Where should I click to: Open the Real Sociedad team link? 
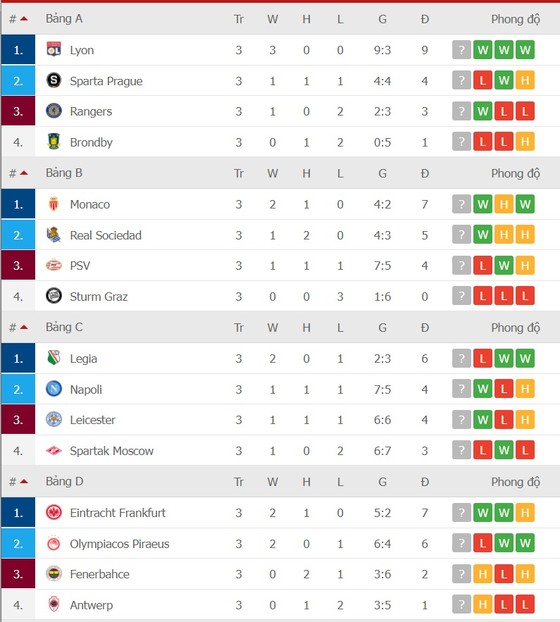click(105, 235)
